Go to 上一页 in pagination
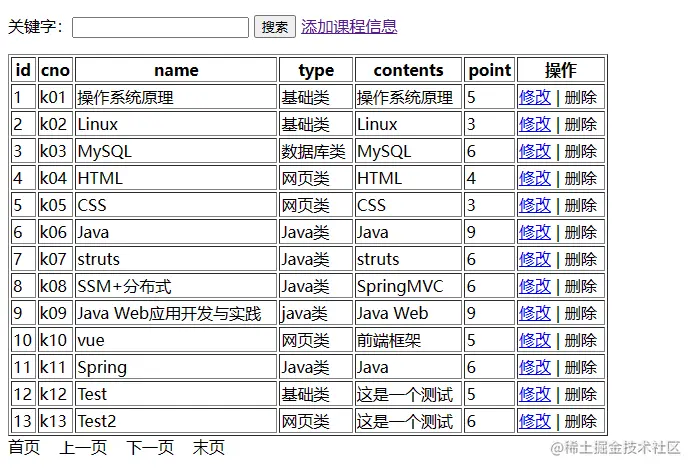The width and height of the screenshot is (695, 470). [x=83, y=447]
